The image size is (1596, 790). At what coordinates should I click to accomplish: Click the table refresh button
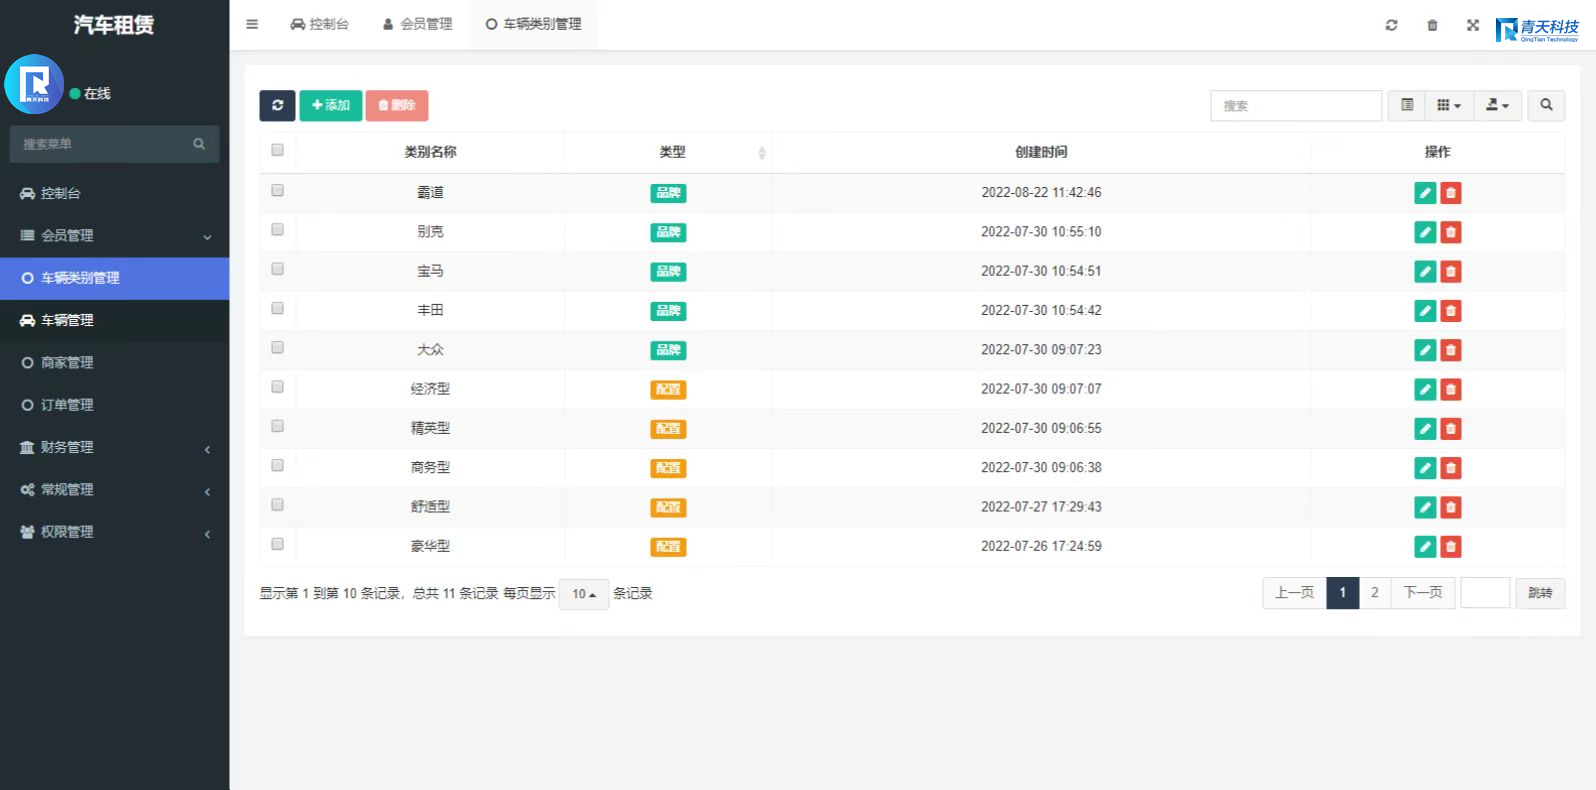click(277, 105)
